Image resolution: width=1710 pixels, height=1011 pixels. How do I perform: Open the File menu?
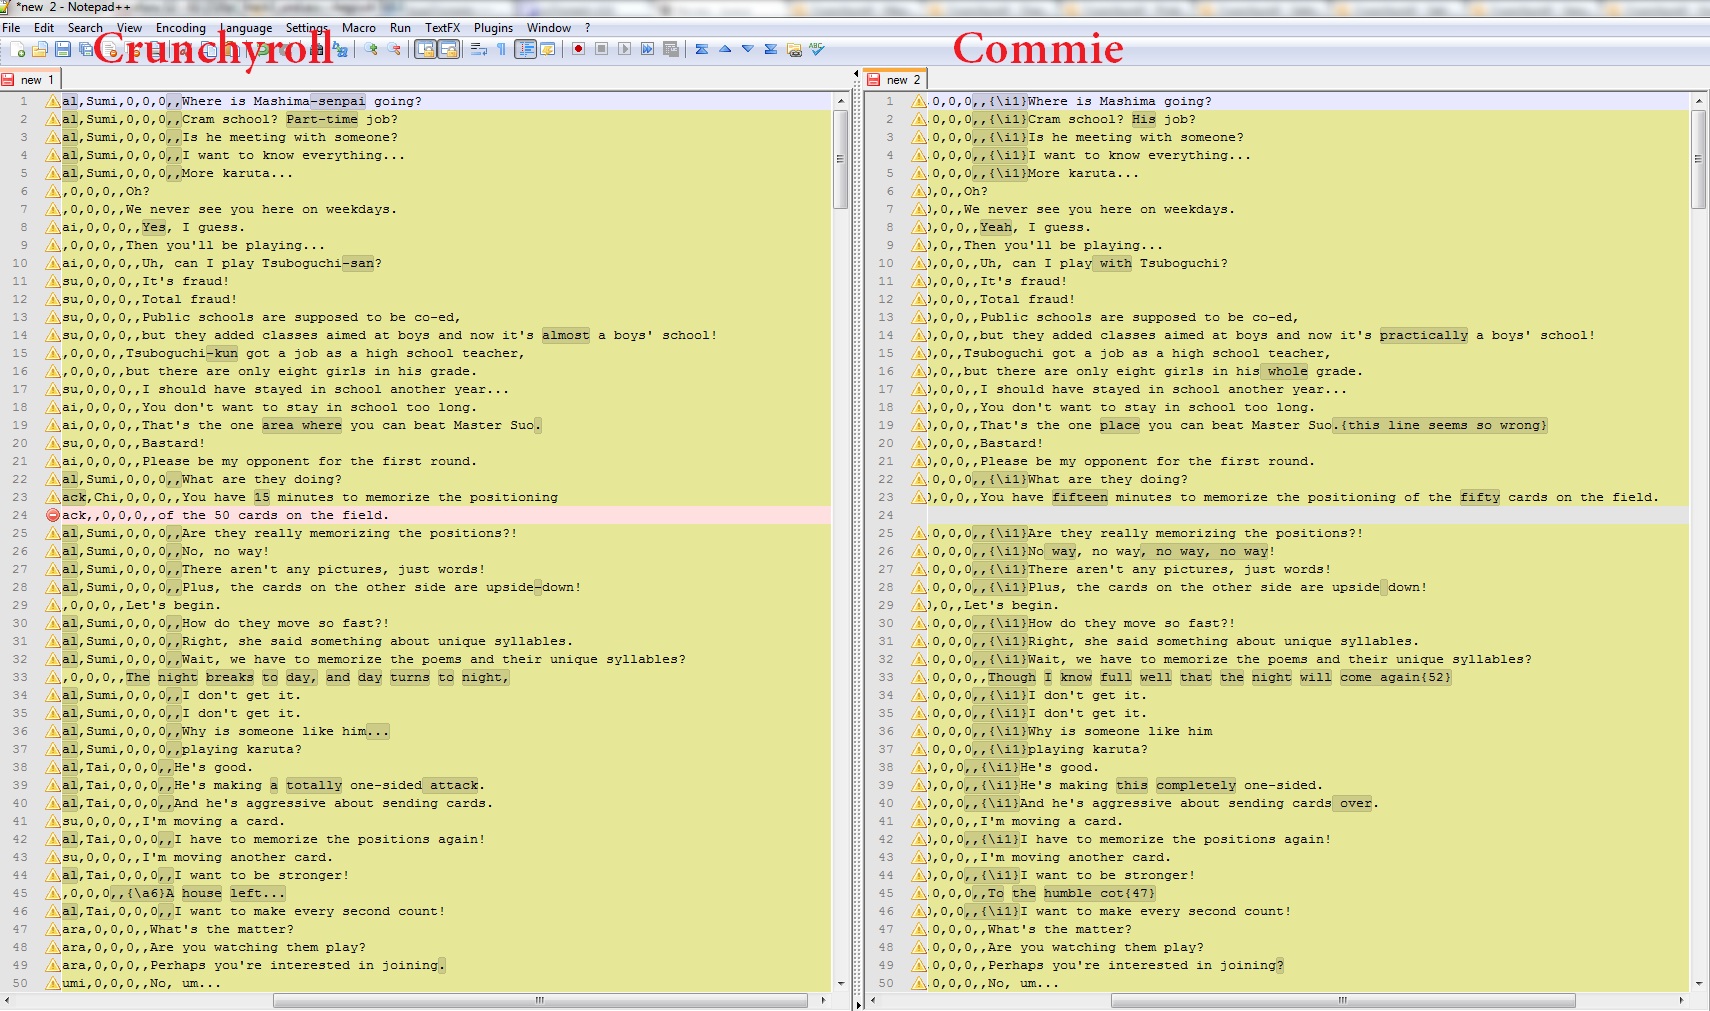pyautogui.click(x=11, y=28)
